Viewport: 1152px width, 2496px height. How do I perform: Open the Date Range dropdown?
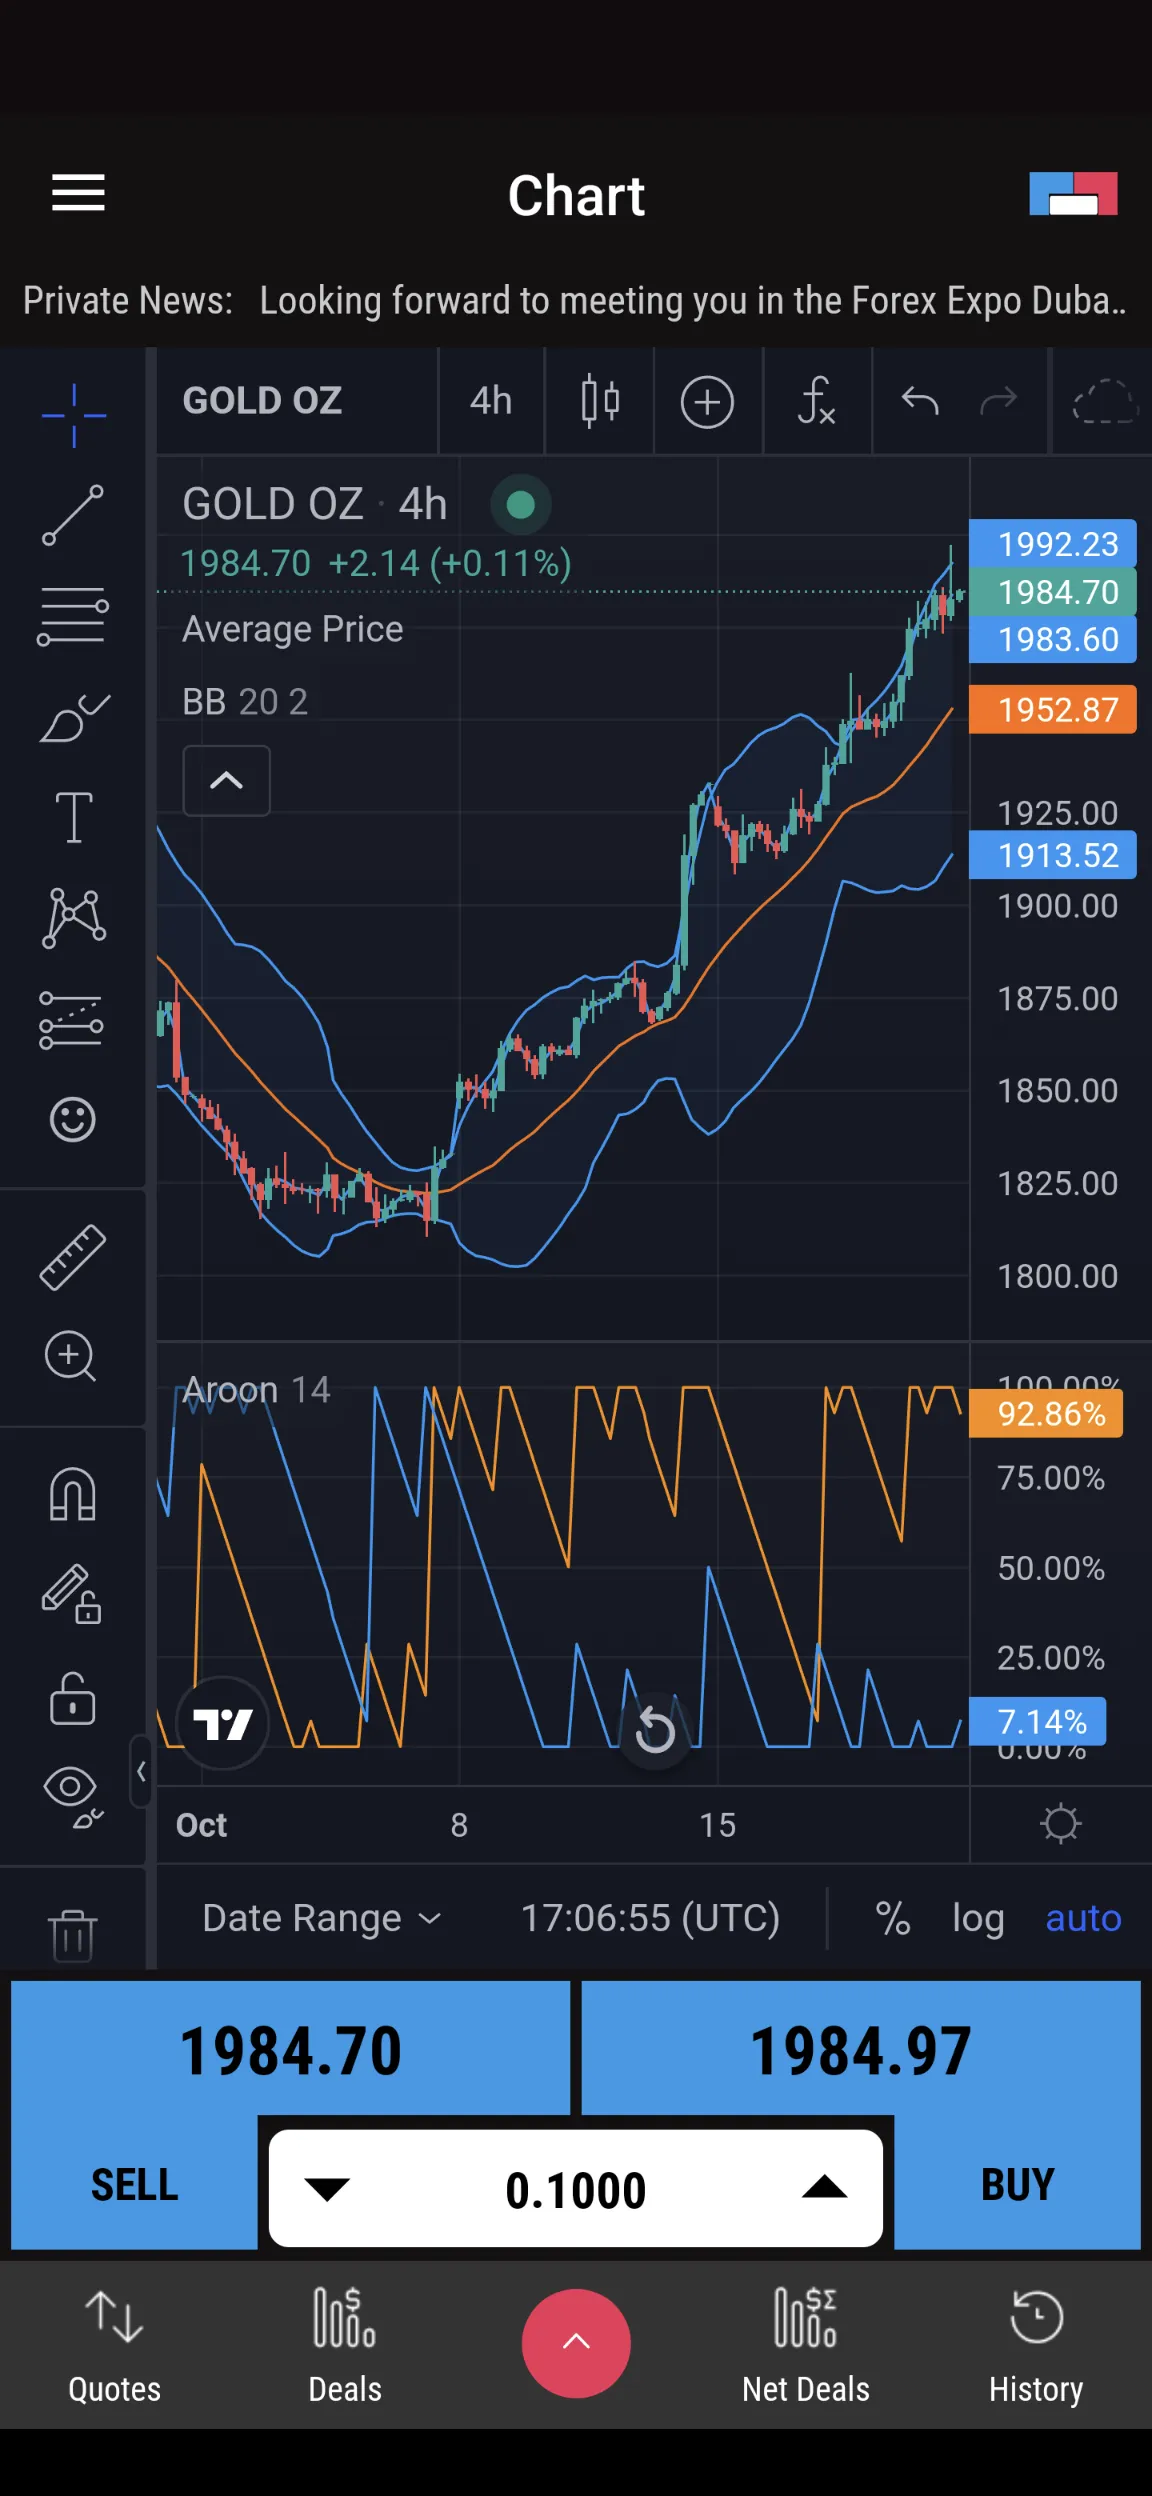click(x=322, y=1918)
